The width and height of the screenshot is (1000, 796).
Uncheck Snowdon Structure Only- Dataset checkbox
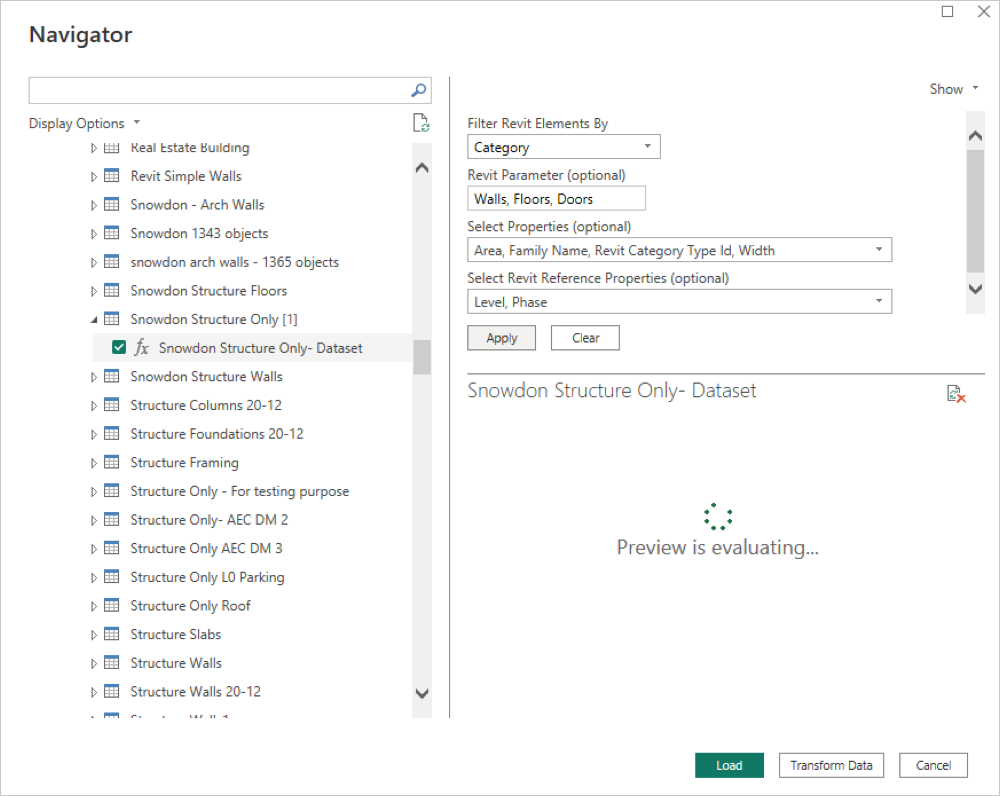pyautogui.click(x=119, y=348)
